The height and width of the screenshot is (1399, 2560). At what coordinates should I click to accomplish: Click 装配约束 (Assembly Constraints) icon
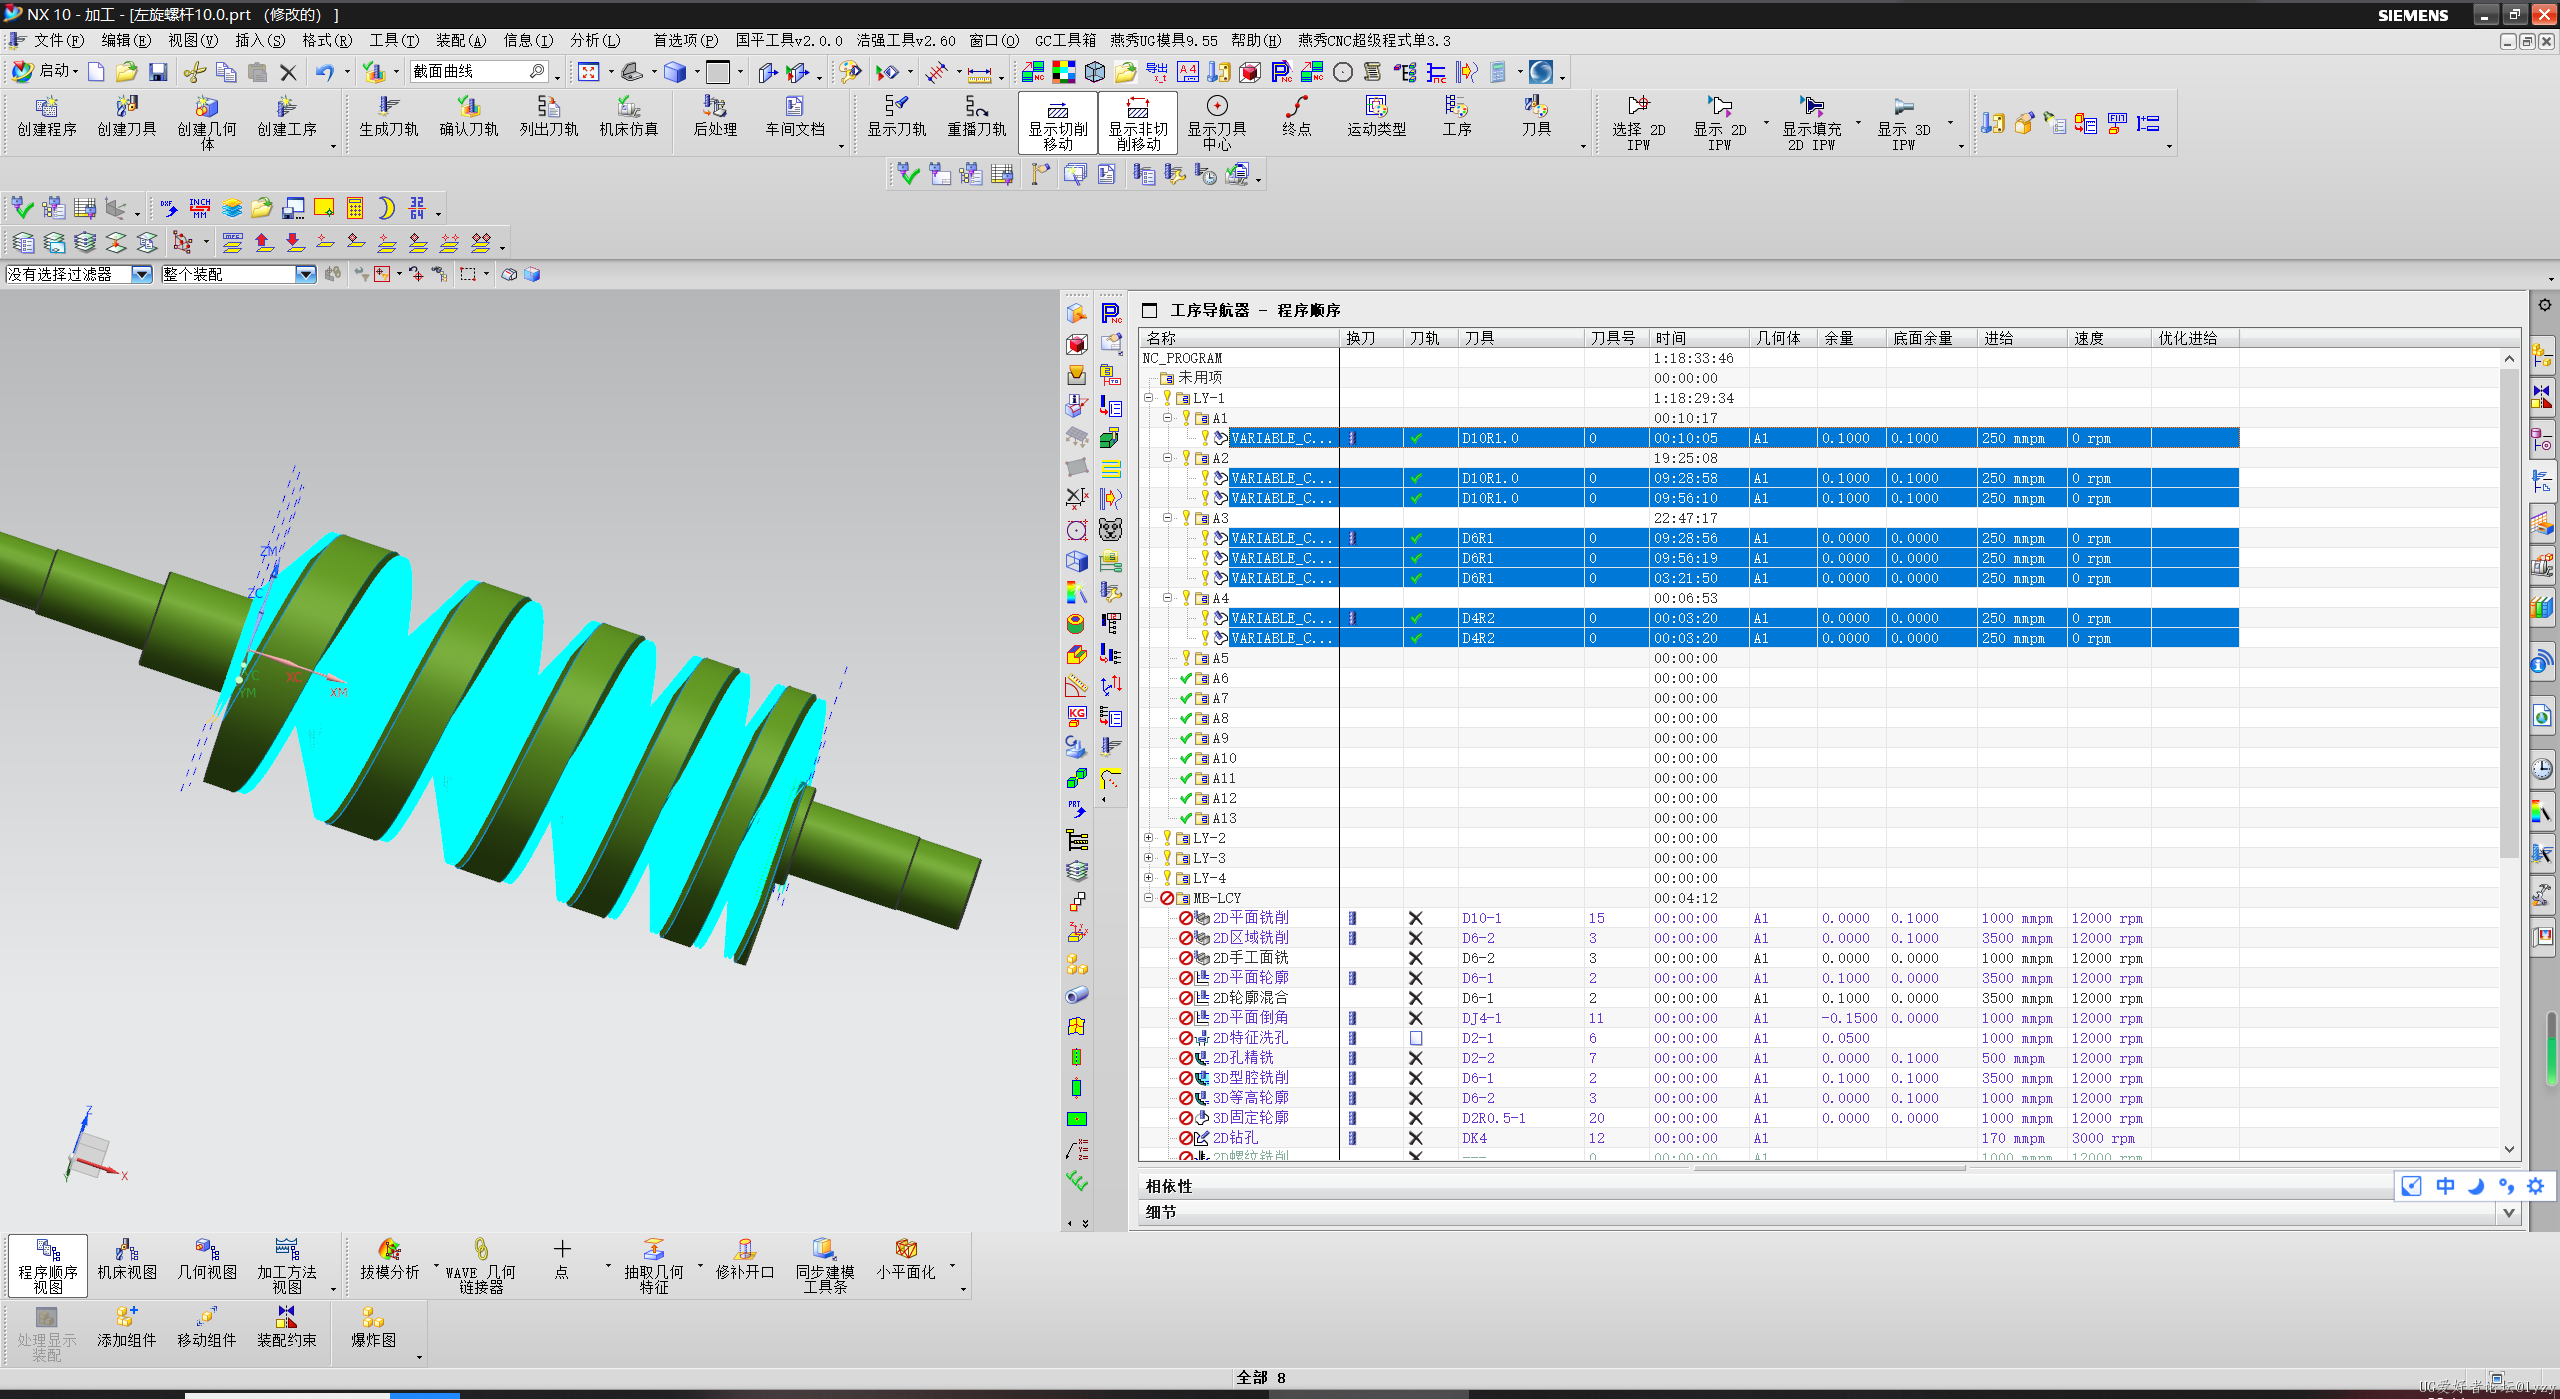(x=287, y=1328)
